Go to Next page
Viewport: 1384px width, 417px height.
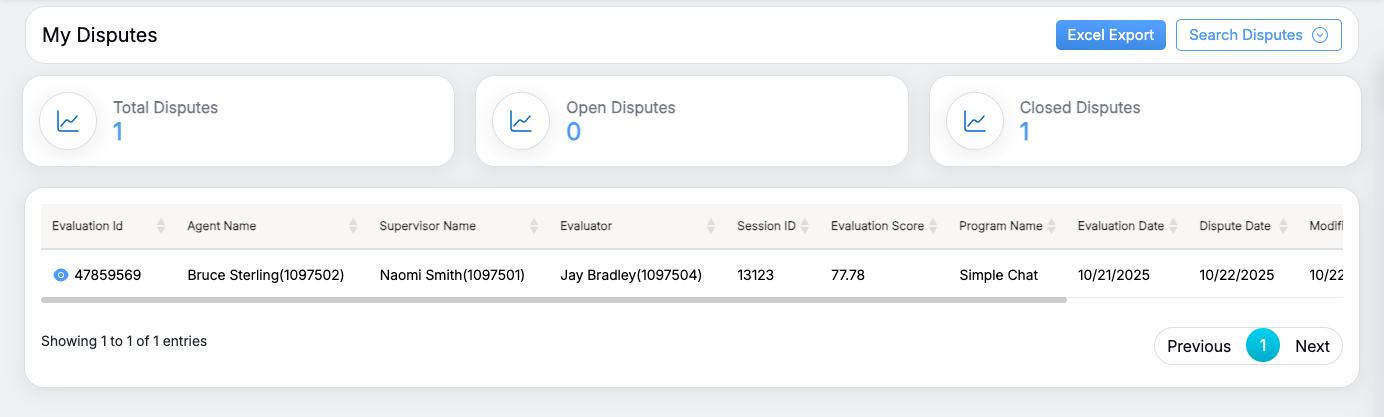click(1312, 346)
